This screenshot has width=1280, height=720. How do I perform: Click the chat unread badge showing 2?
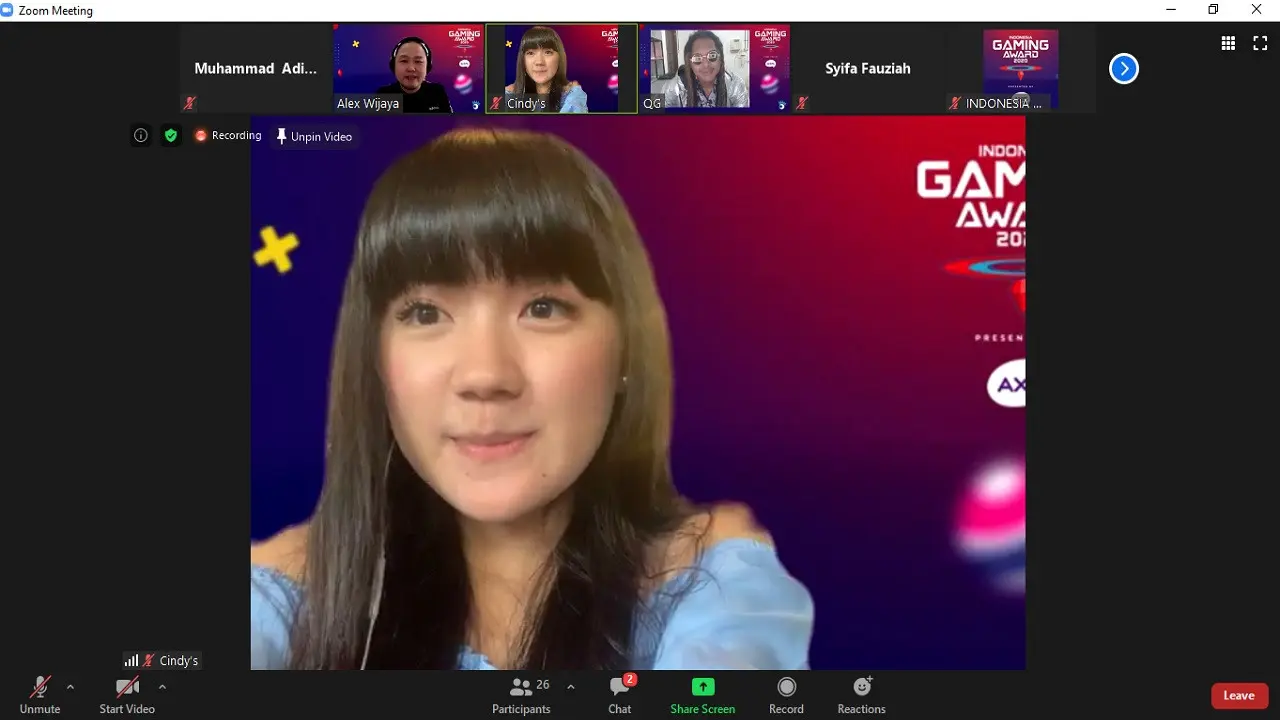(x=629, y=680)
